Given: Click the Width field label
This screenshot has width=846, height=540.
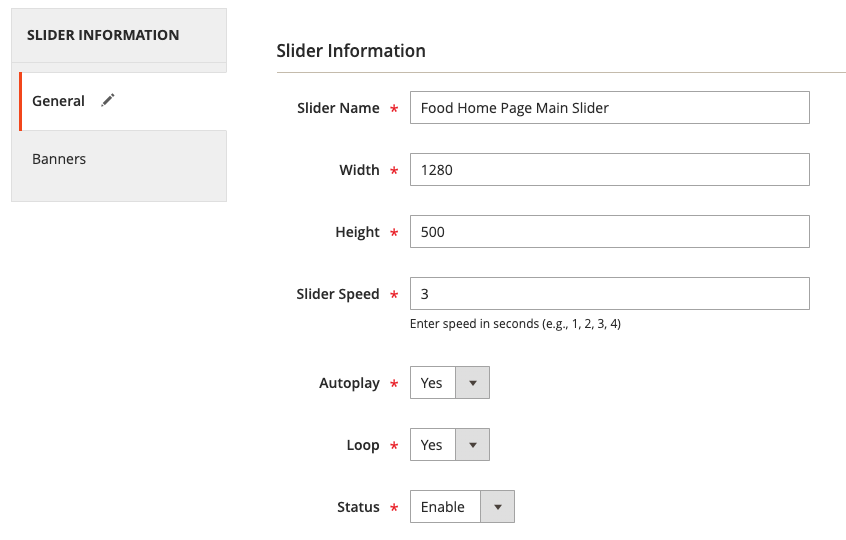Looking at the screenshot, I should point(359,170).
